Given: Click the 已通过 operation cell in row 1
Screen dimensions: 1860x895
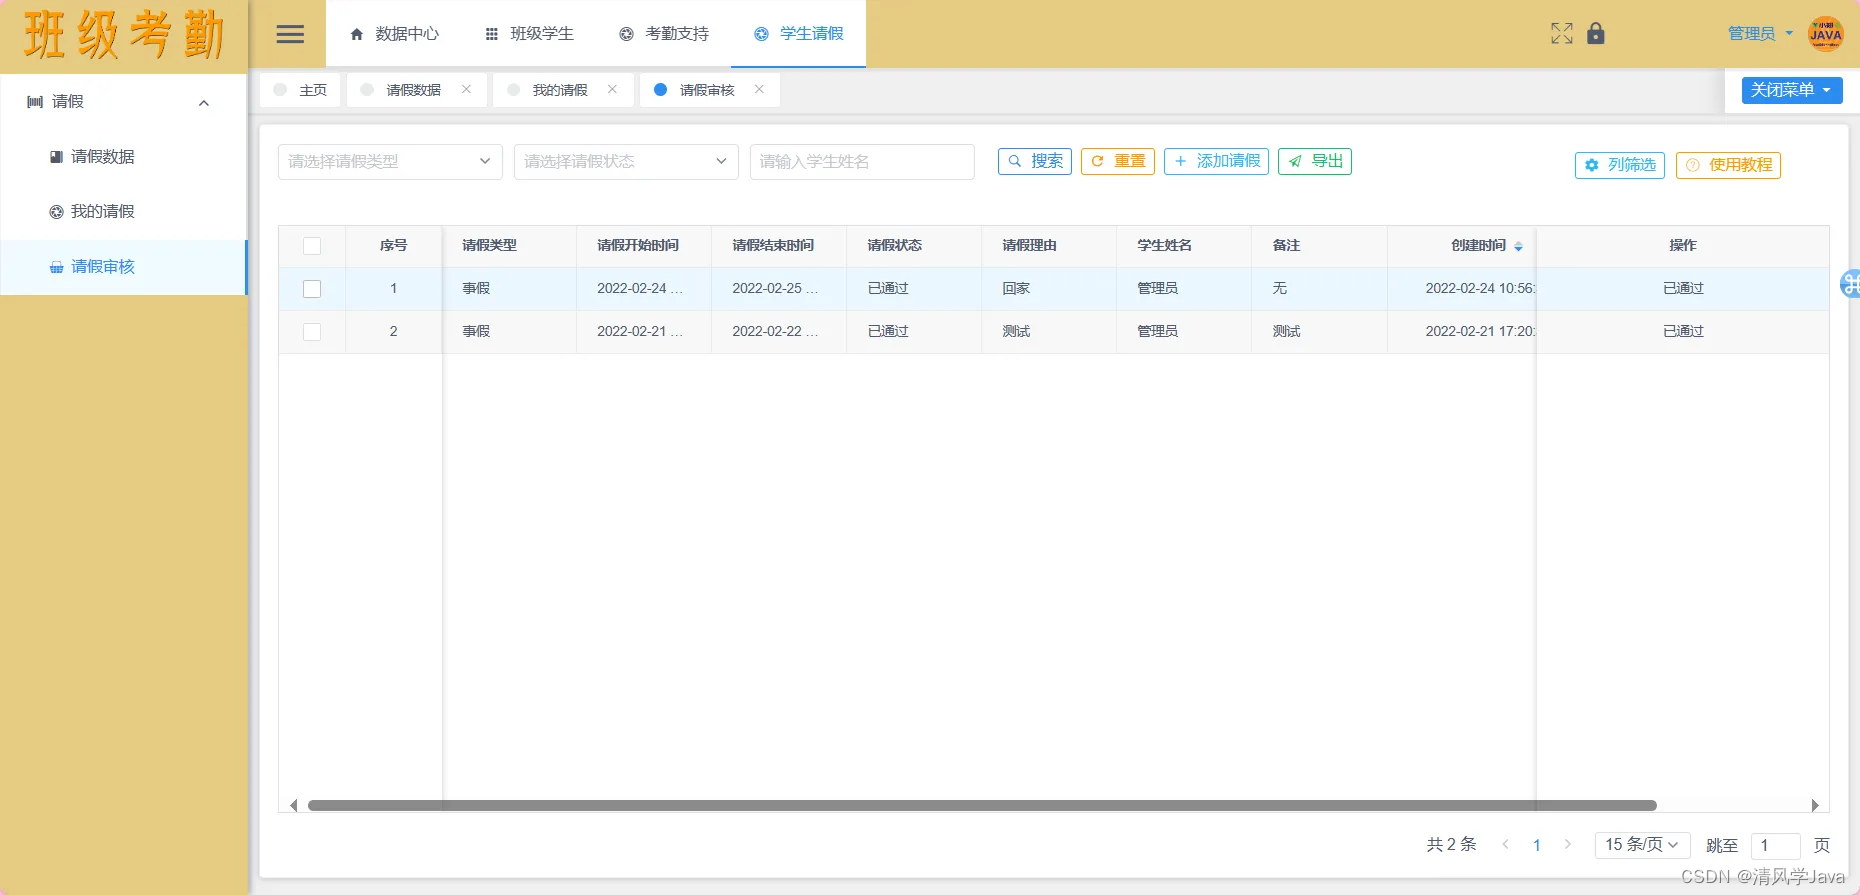Looking at the screenshot, I should [1683, 289].
